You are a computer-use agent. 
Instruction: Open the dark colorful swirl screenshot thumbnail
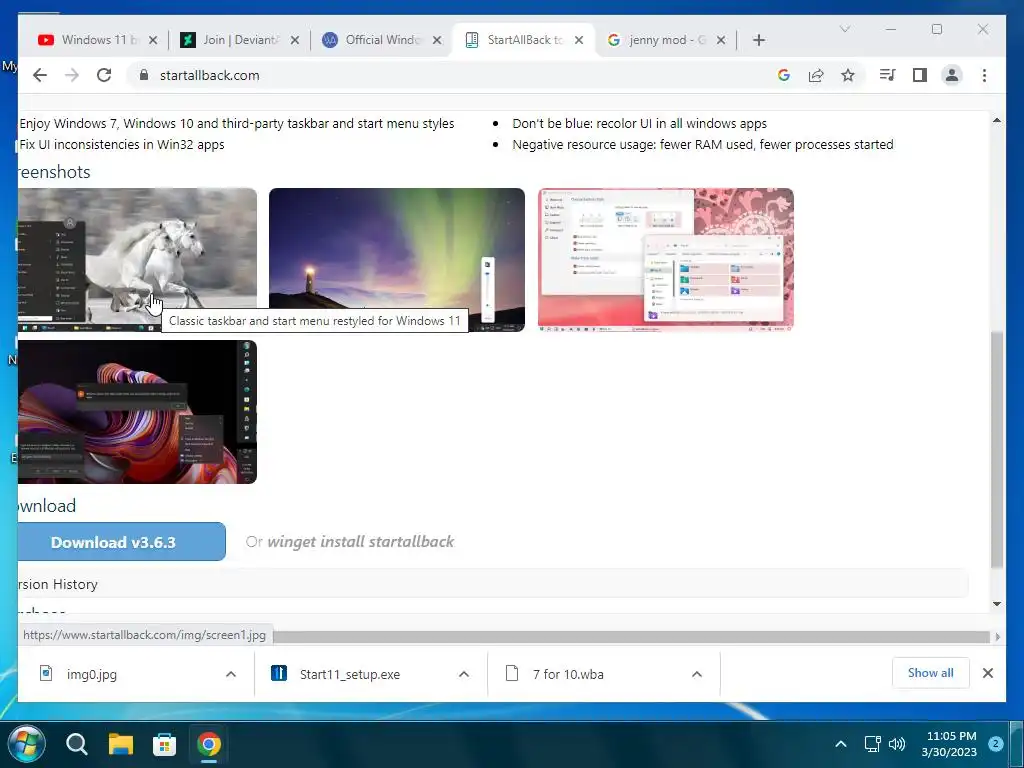(137, 411)
